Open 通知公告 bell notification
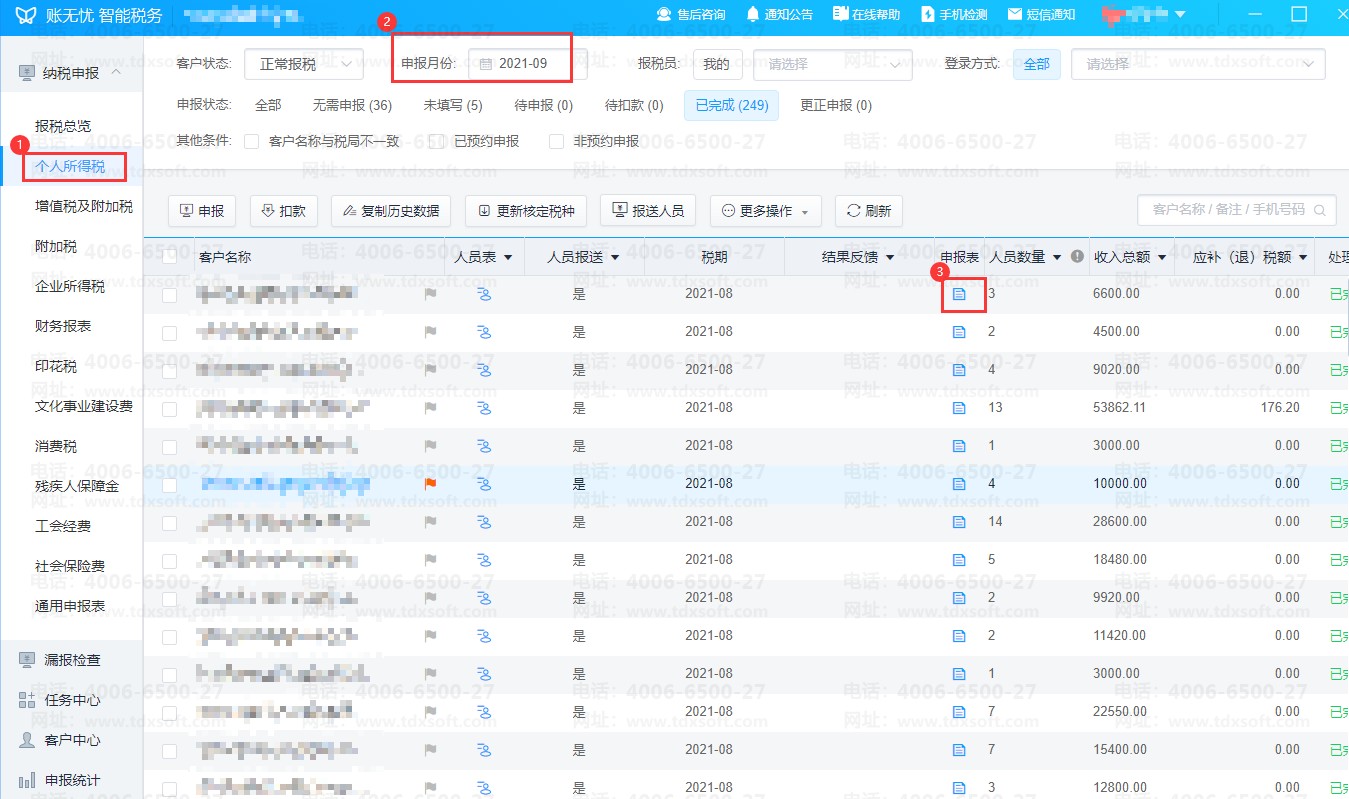 (779, 14)
